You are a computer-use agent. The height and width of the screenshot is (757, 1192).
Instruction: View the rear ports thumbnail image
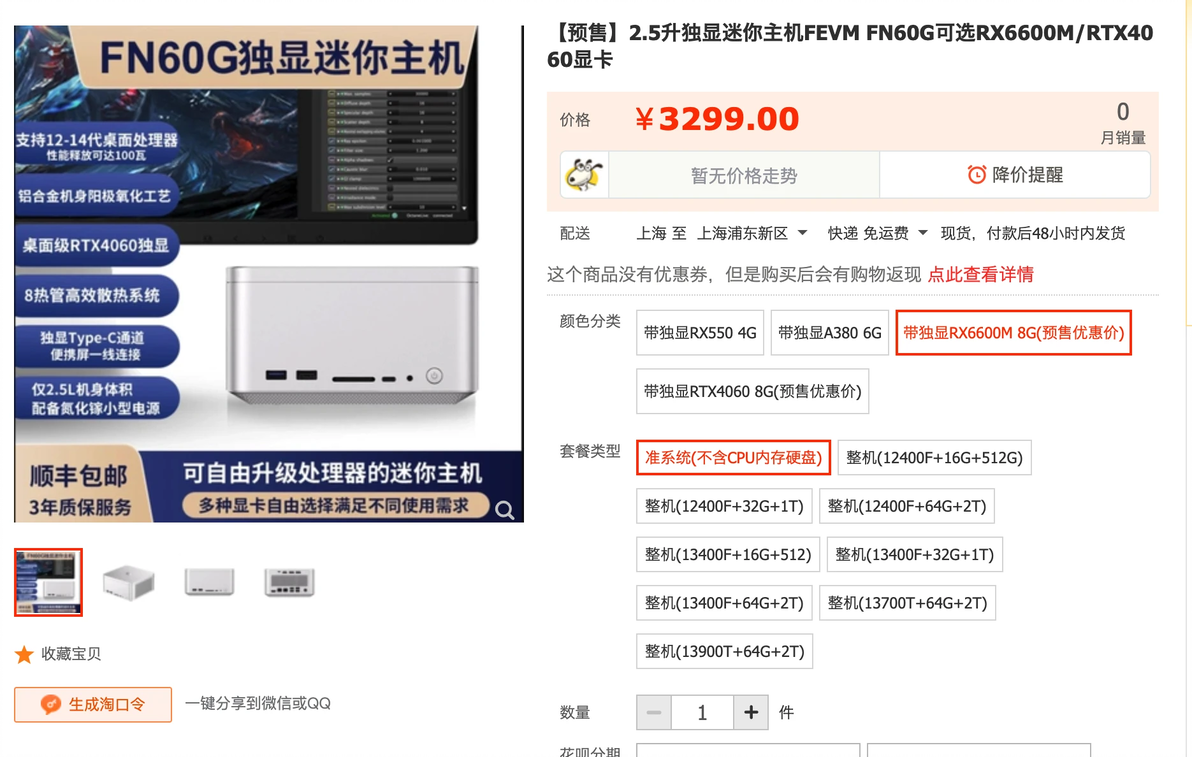pos(289,582)
